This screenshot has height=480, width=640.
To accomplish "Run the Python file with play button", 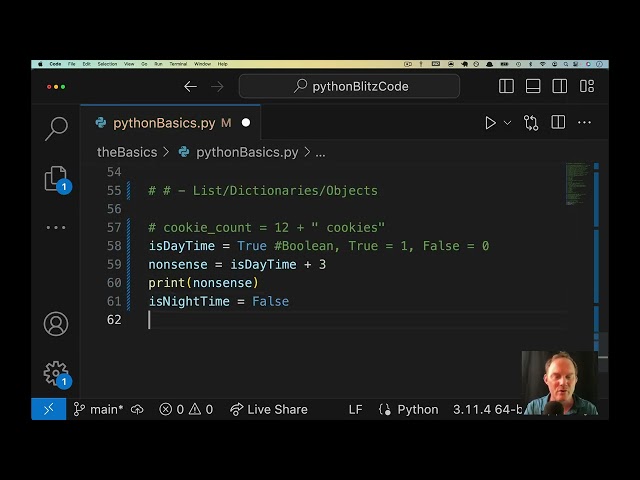I will click(x=490, y=122).
